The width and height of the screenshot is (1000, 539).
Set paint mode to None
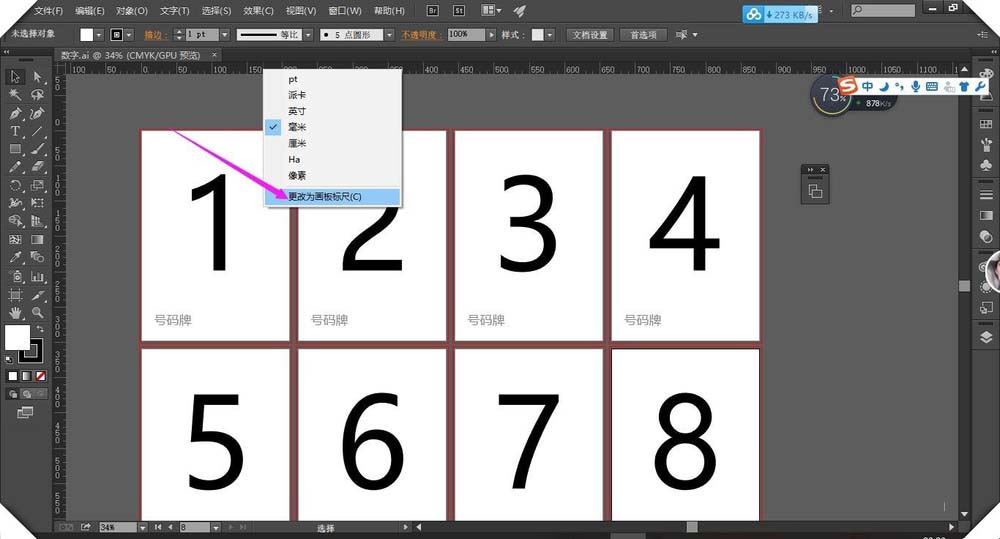point(40,376)
